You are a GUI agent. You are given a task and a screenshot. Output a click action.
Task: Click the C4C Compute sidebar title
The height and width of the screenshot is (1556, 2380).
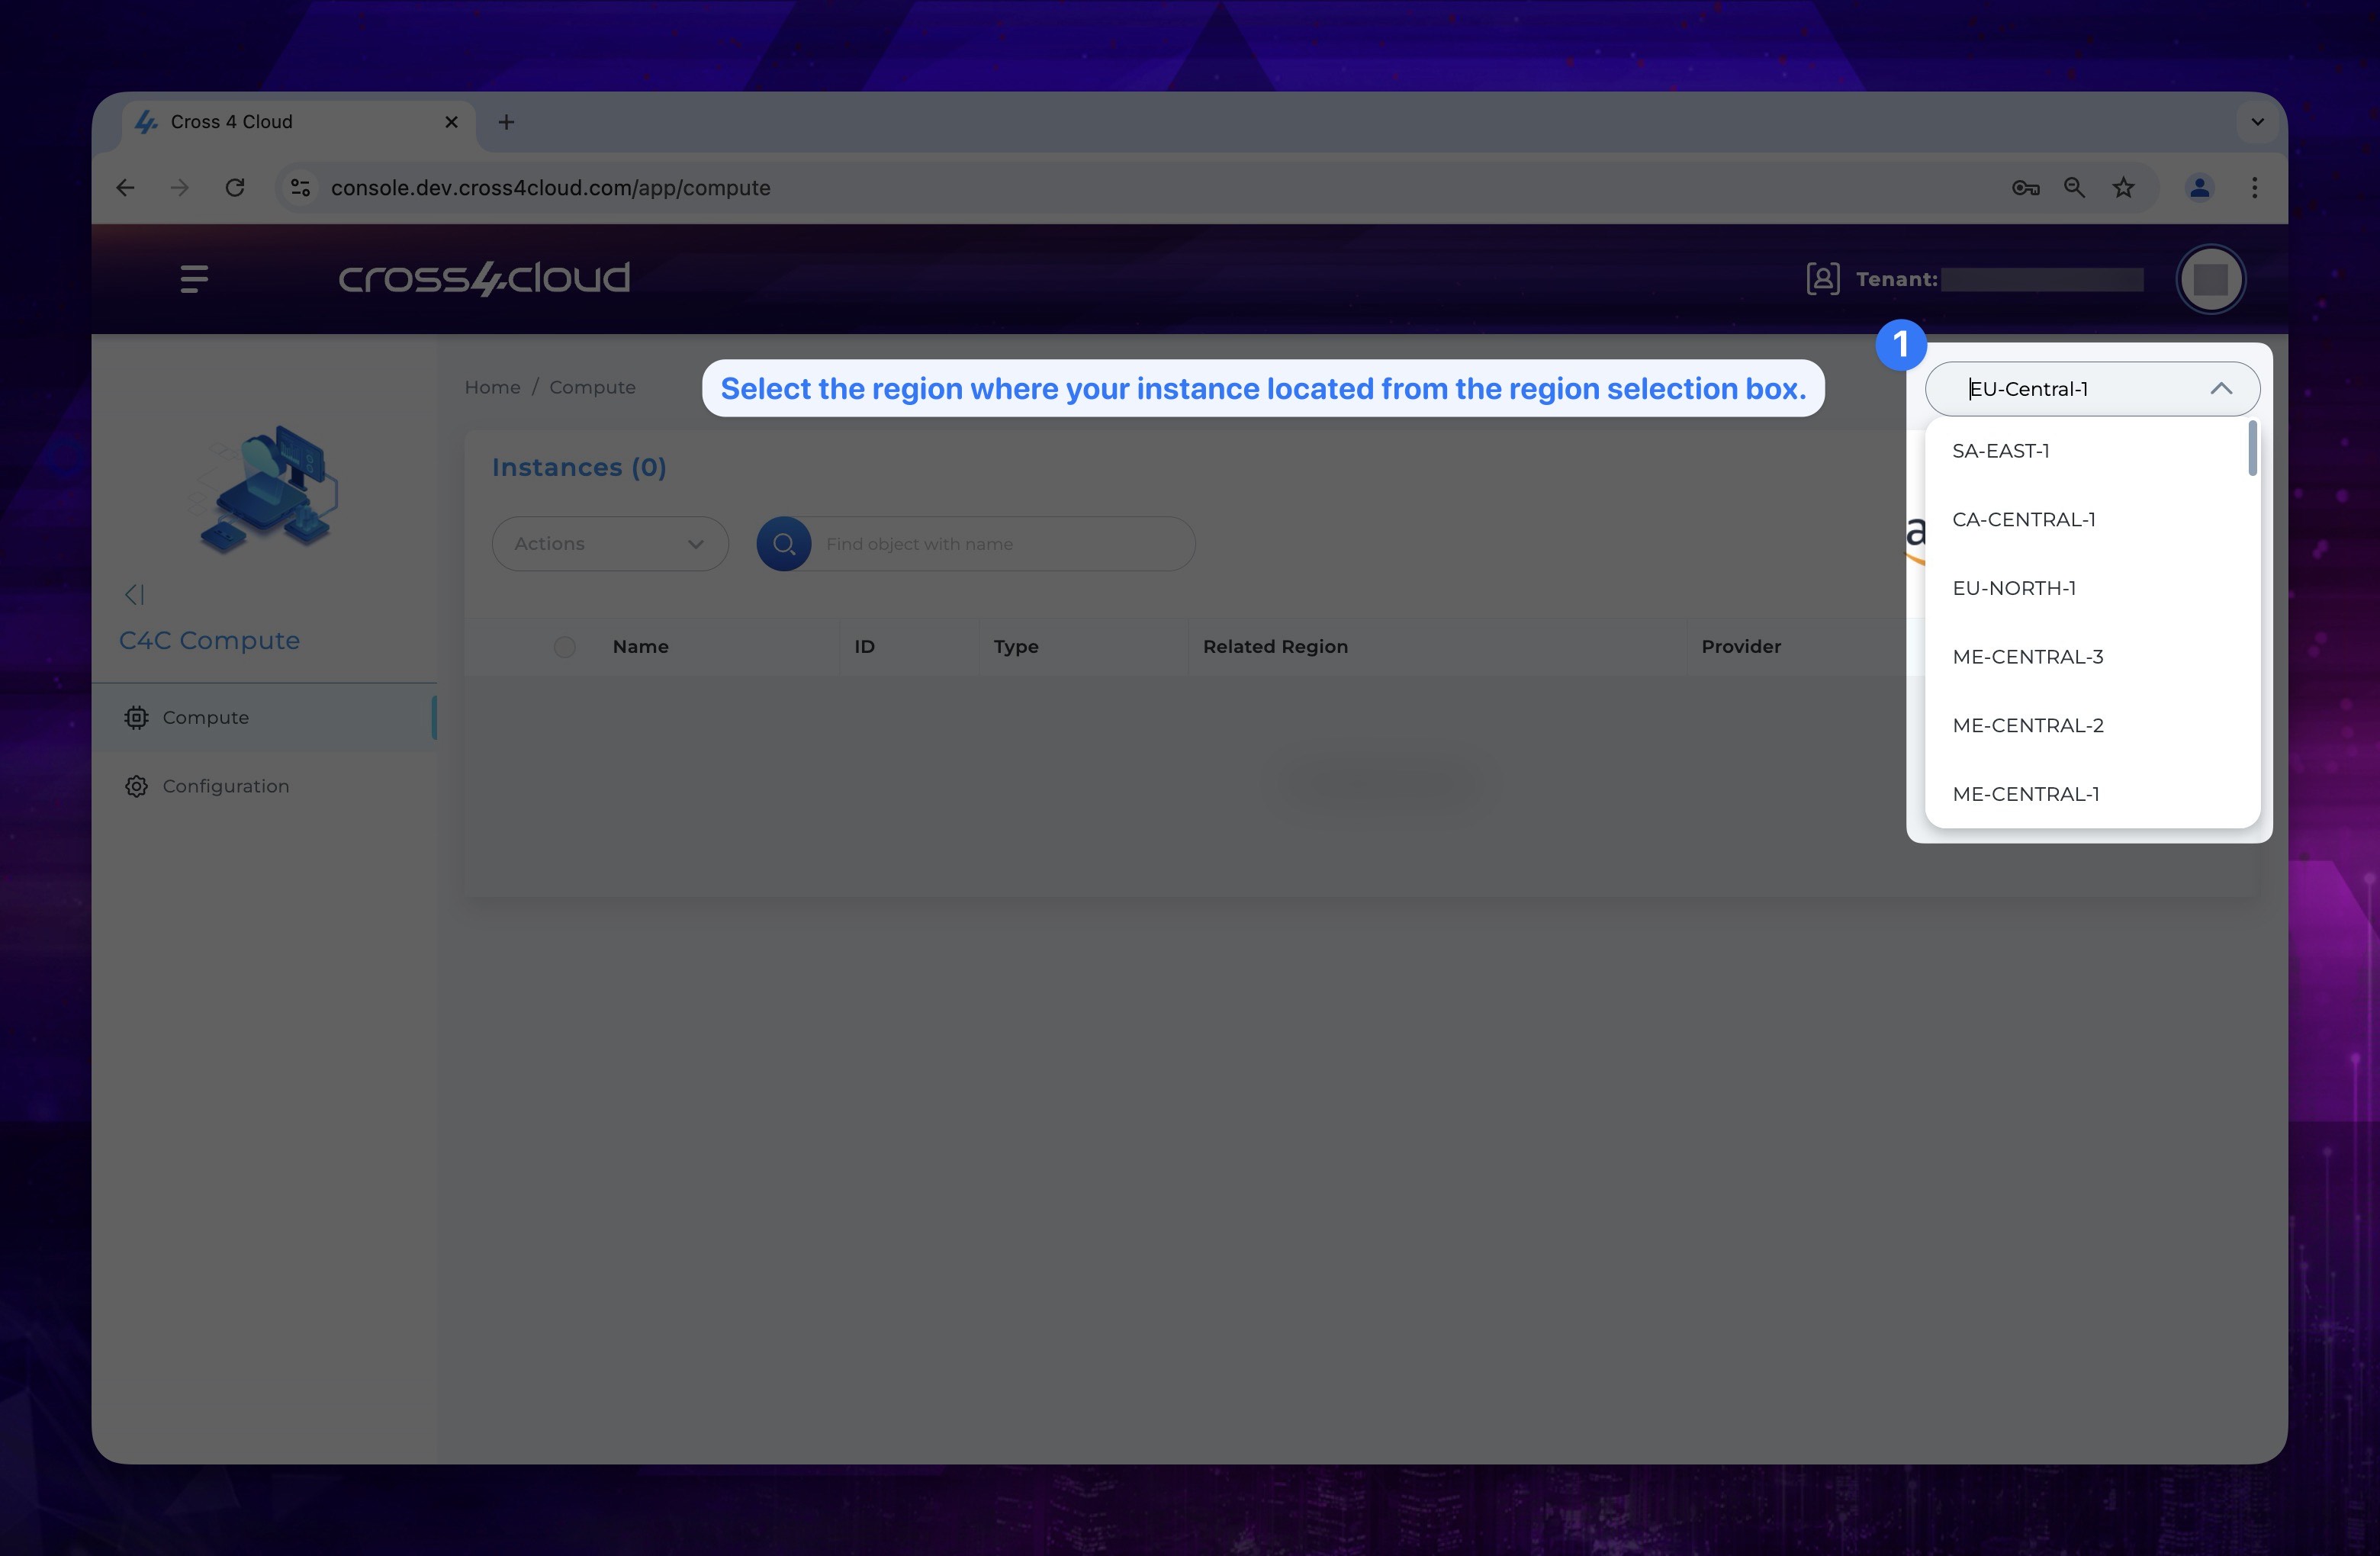point(209,641)
